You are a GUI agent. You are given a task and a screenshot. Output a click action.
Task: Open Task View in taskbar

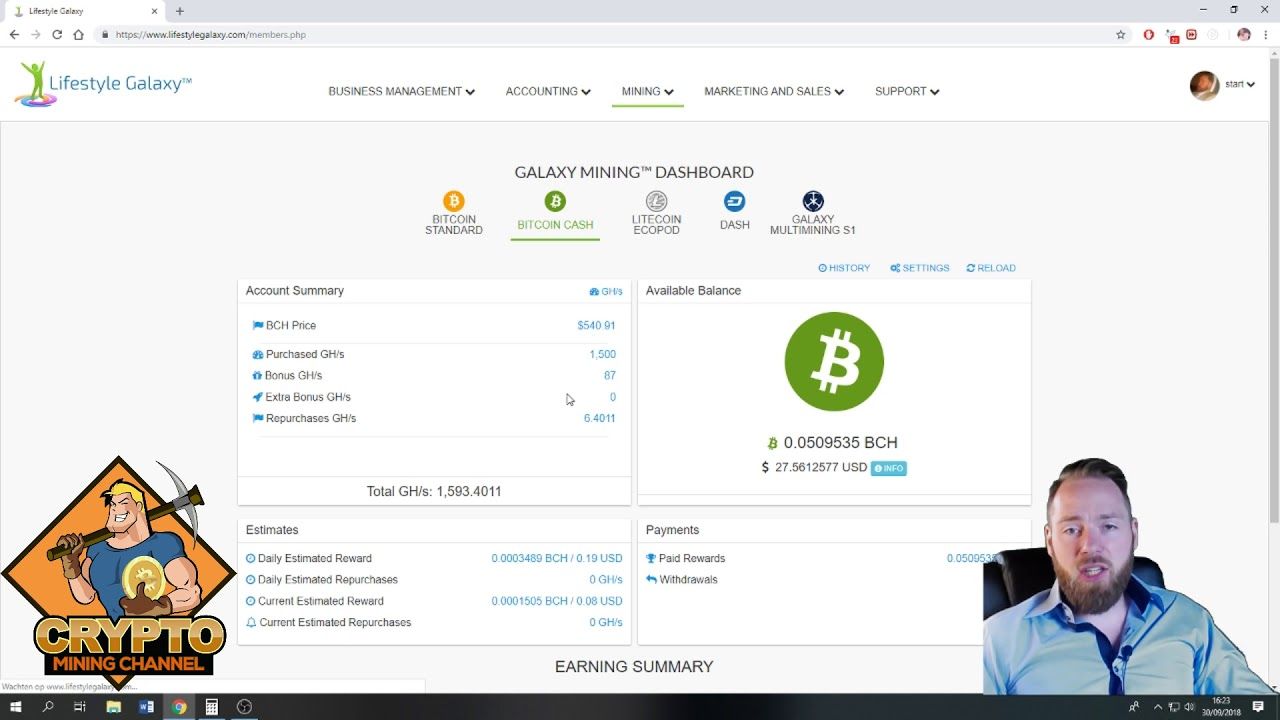(80, 707)
